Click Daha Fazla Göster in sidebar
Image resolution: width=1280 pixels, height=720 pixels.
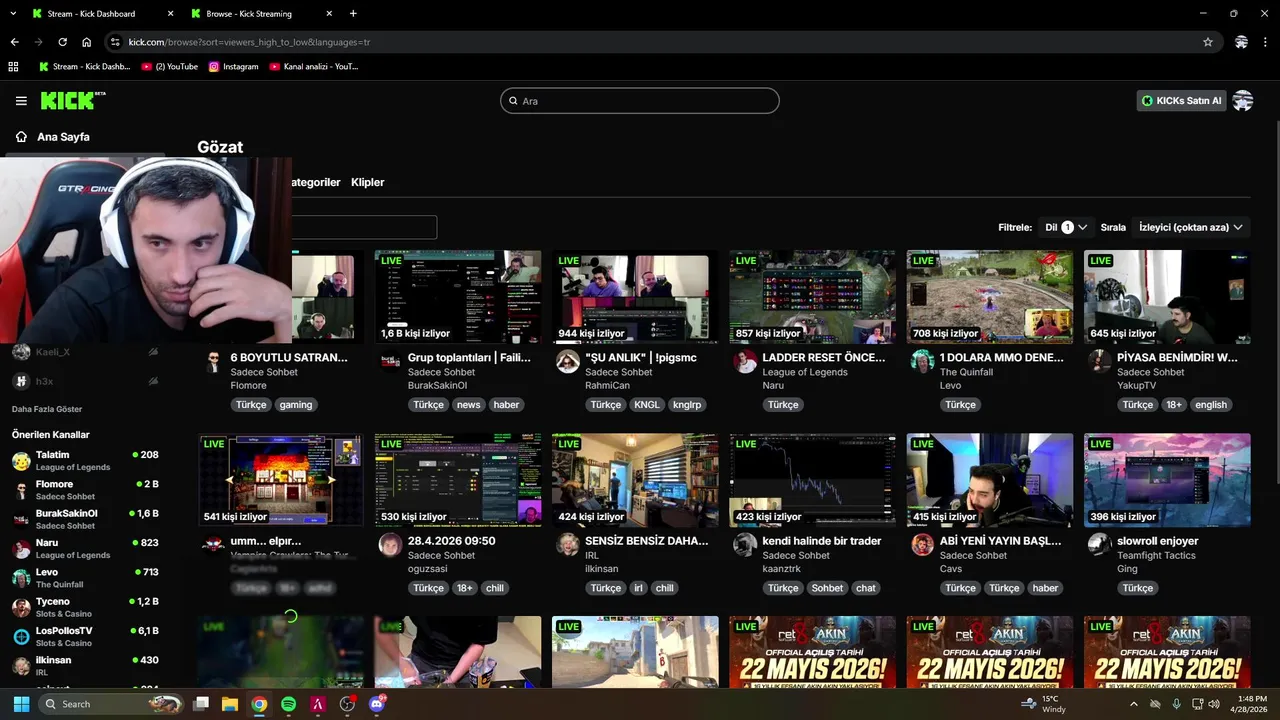tap(47, 409)
